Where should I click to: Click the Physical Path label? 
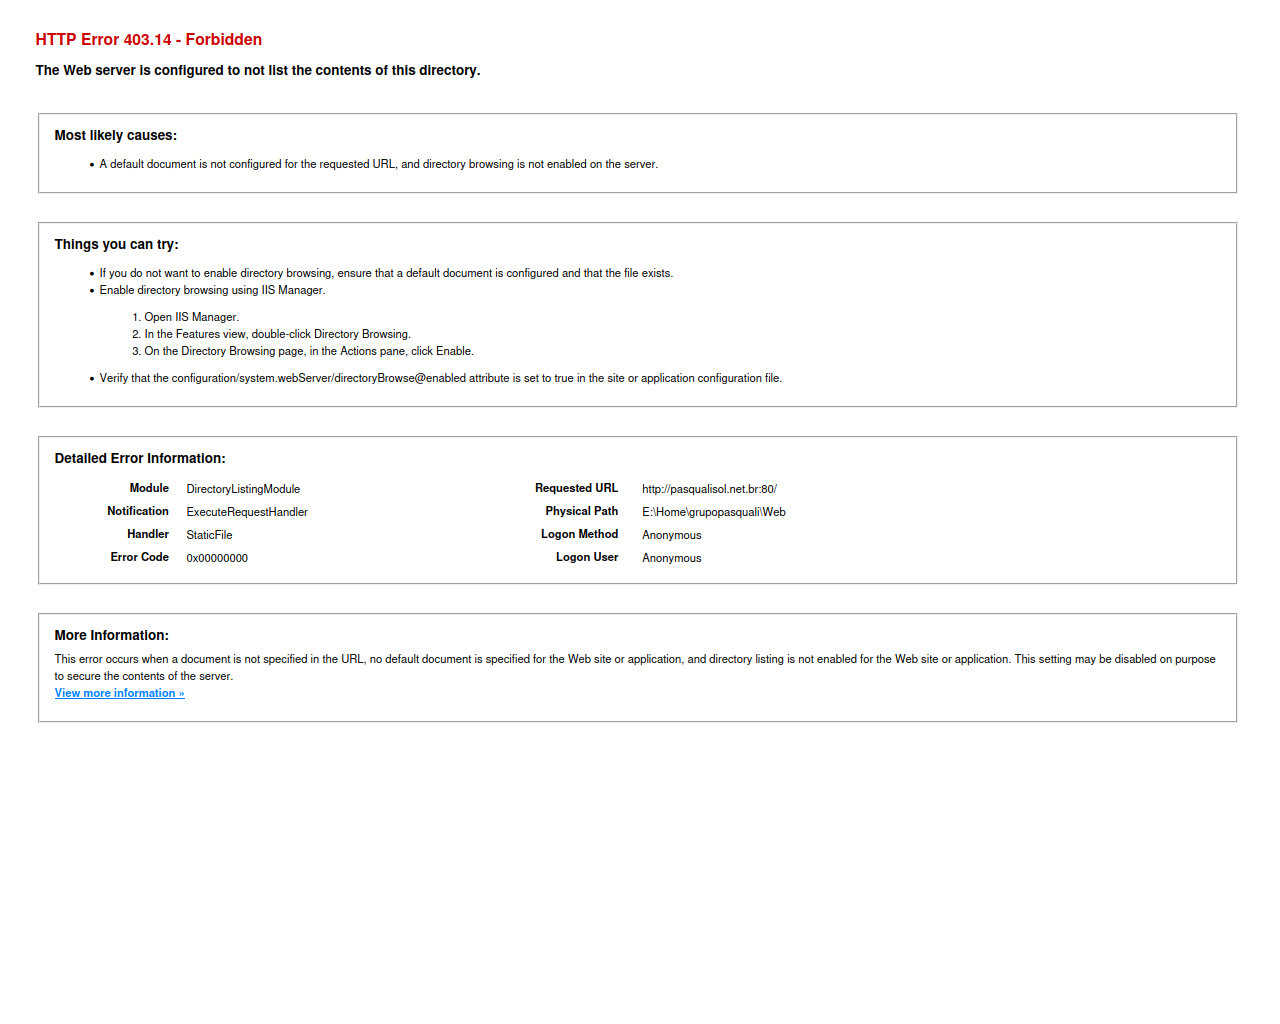[582, 511]
